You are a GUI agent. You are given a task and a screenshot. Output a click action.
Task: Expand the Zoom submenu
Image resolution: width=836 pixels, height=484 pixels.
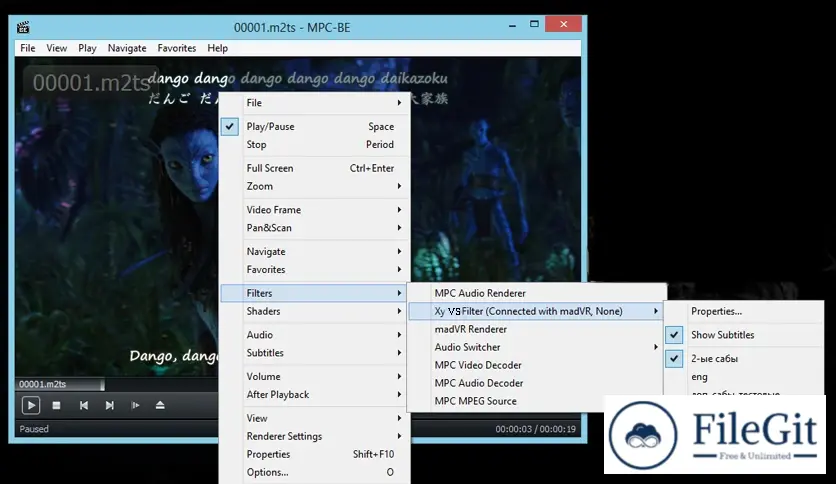coord(315,186)
